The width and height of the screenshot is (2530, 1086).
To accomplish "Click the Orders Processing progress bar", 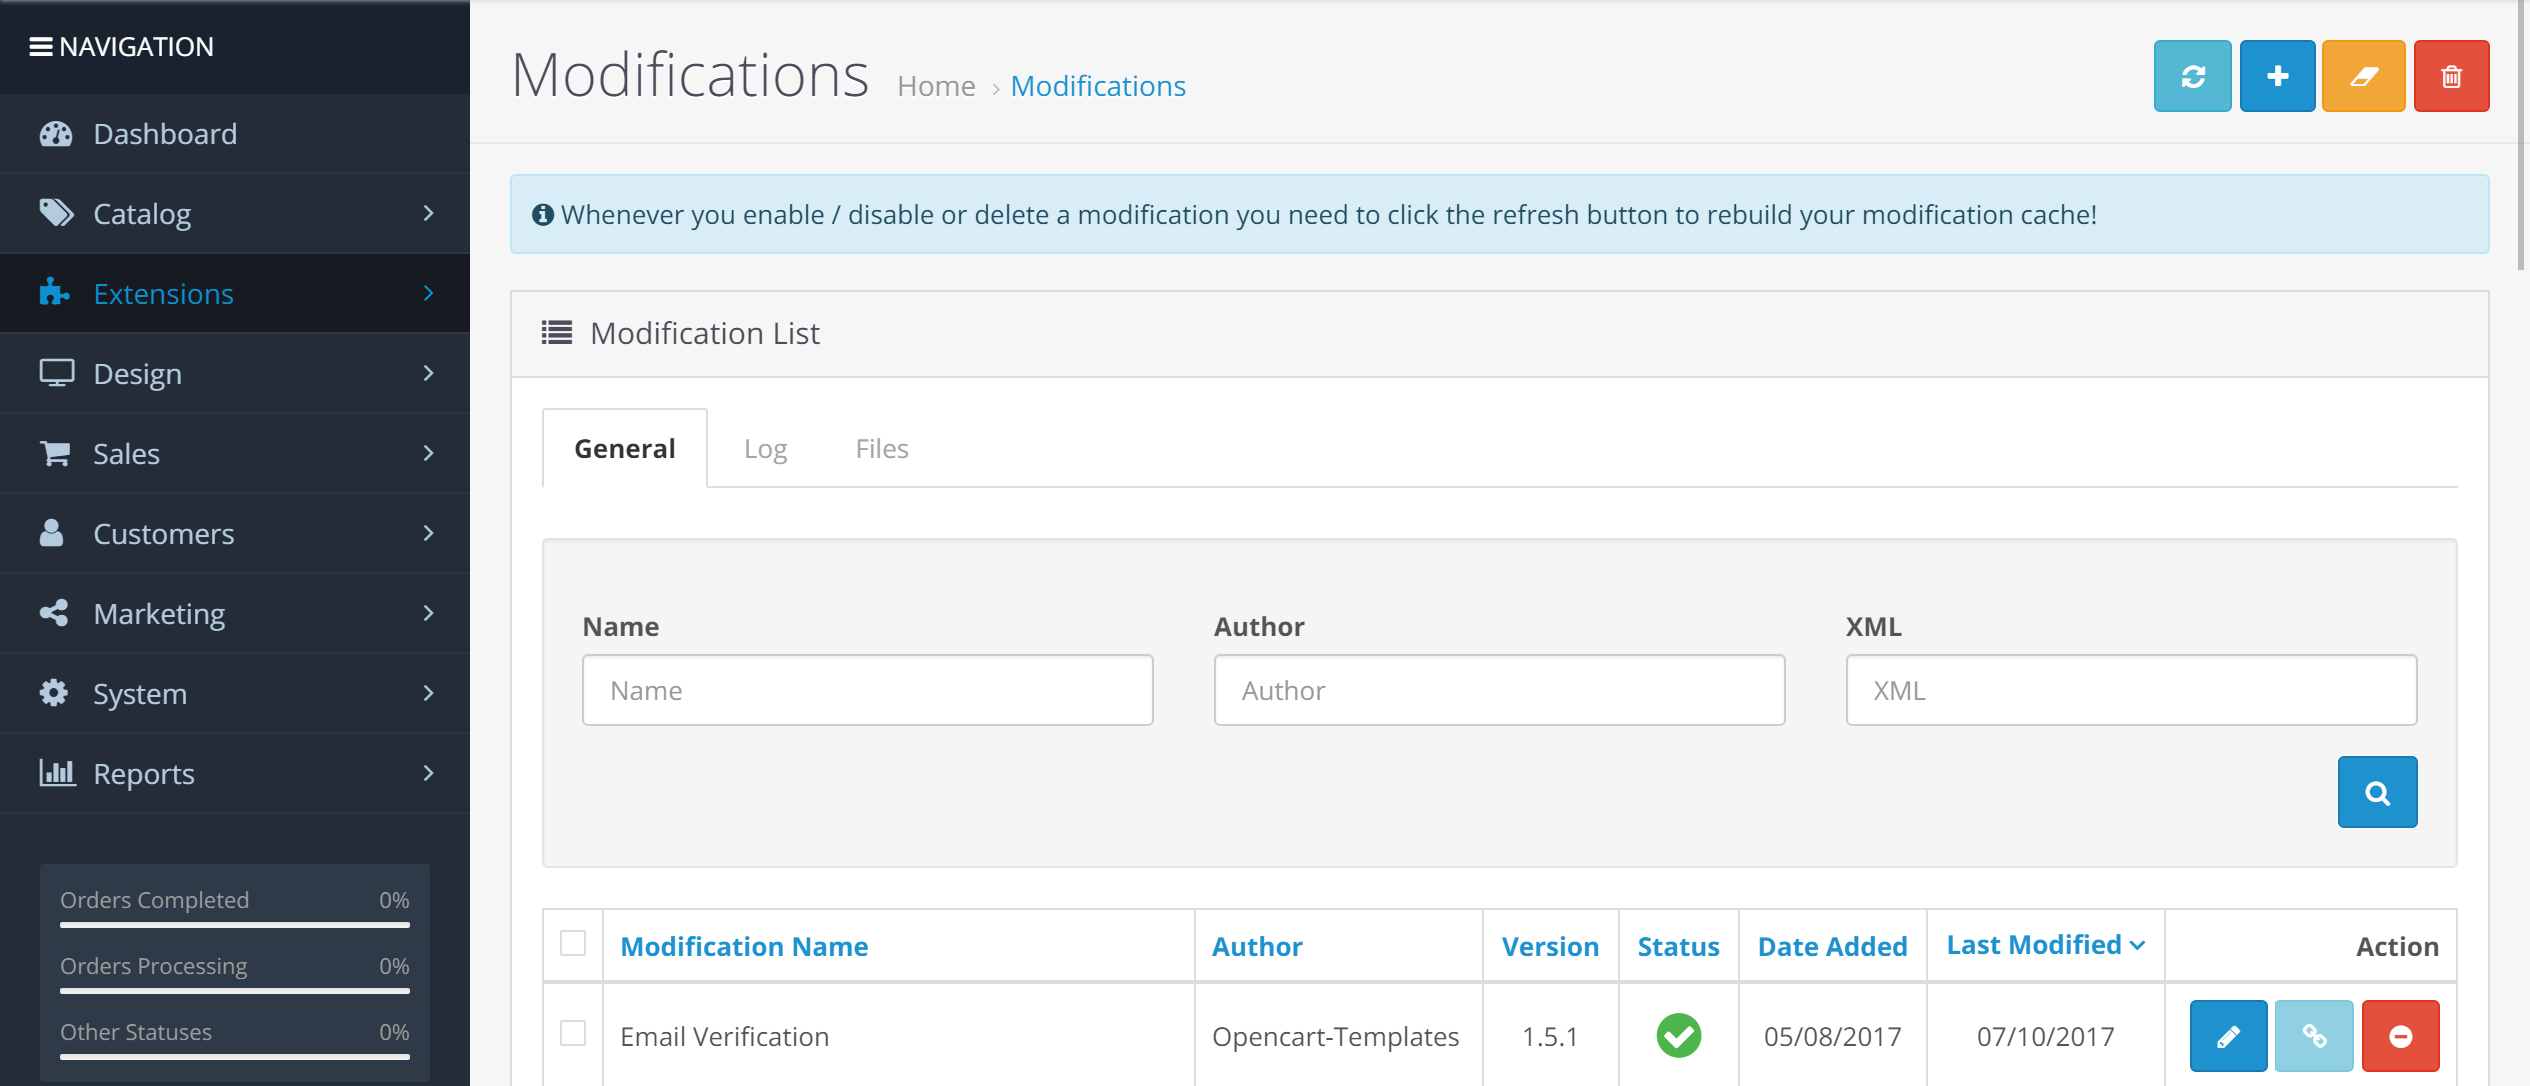I will click(235, 991).
